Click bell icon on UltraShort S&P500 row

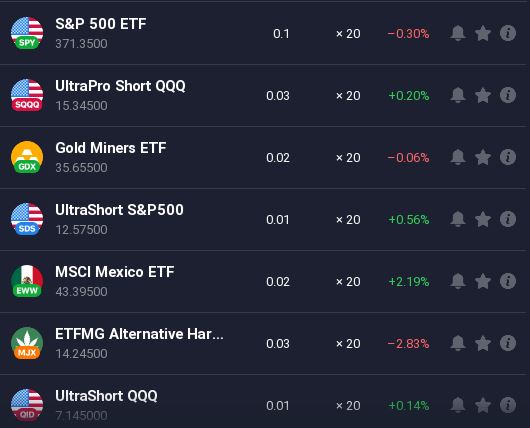tap(458, 219)
